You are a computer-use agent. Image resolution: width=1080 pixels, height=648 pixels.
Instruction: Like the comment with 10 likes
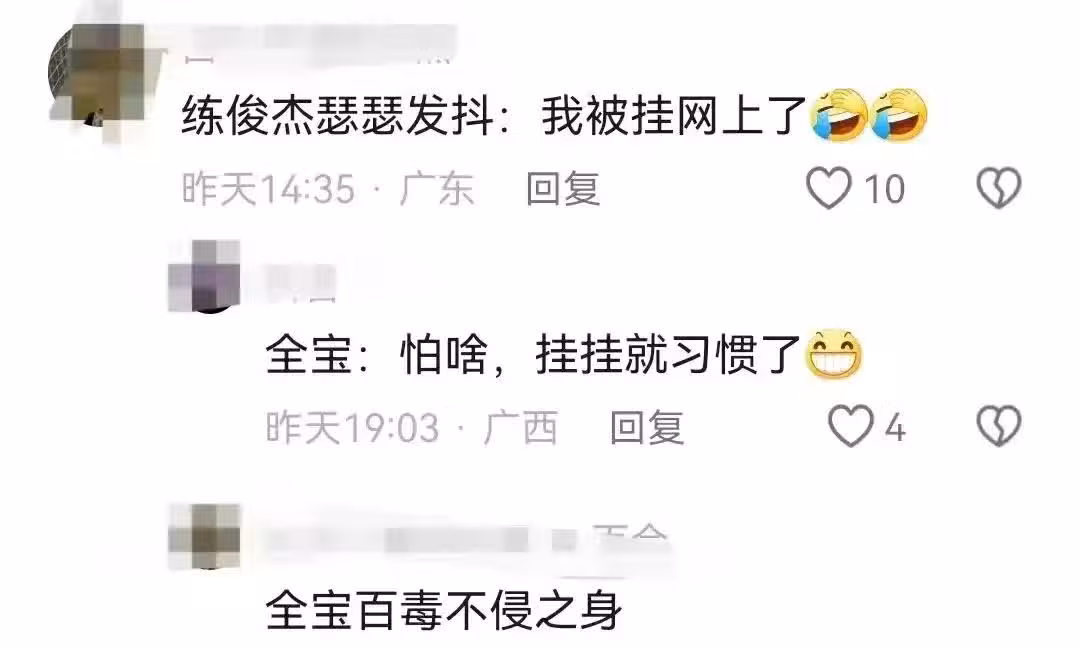tap(829, 188)
